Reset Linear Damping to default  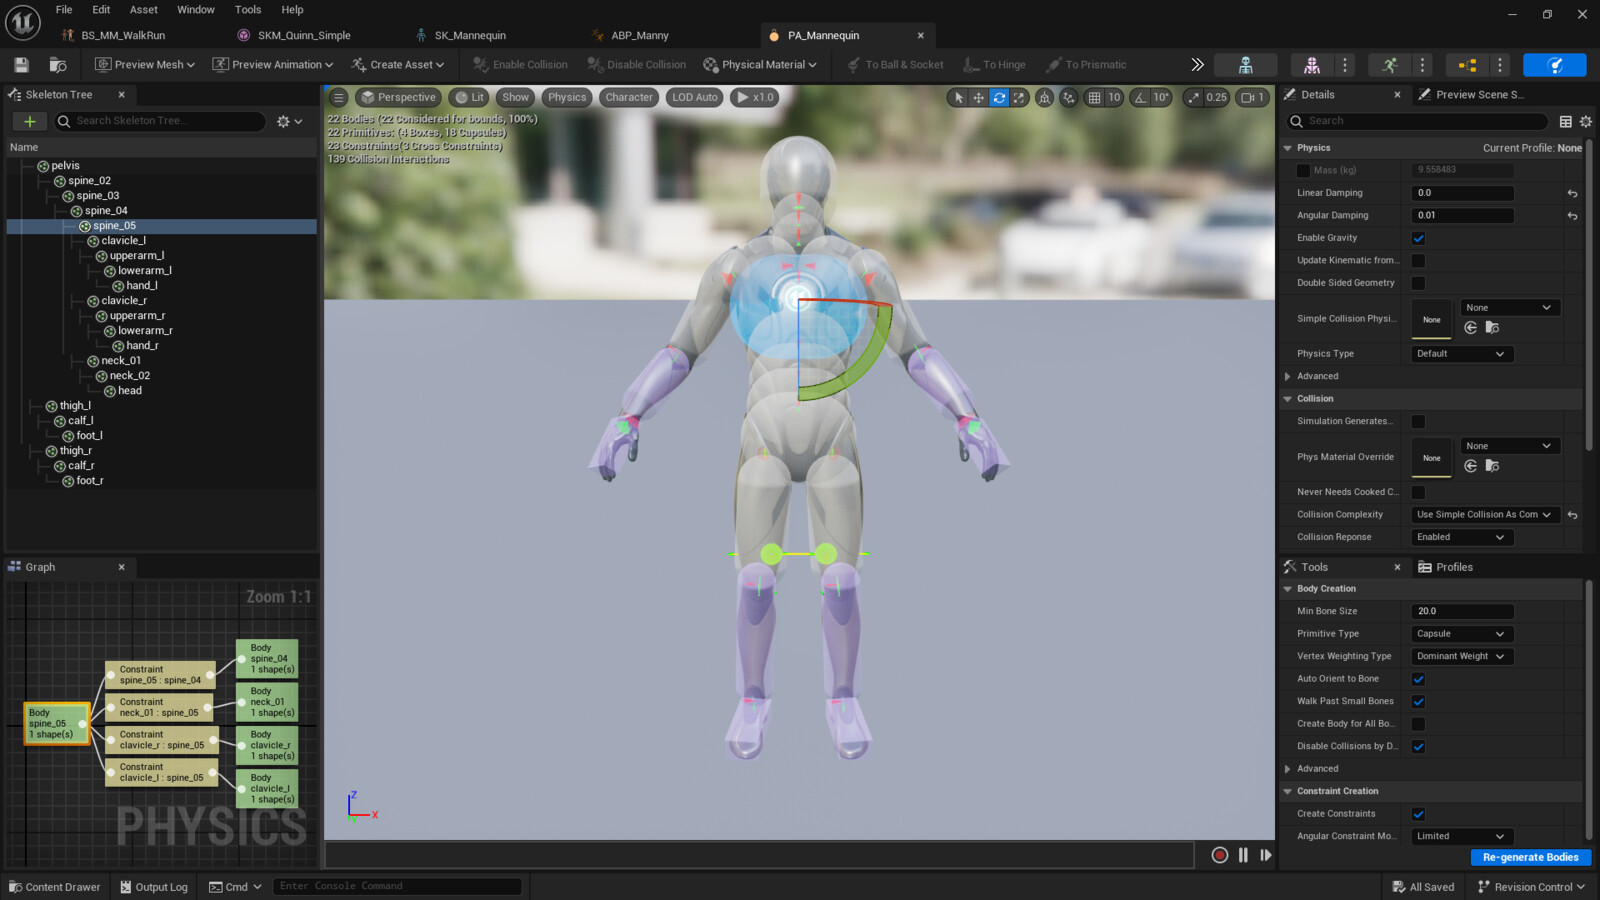(x=1572, y=193)
